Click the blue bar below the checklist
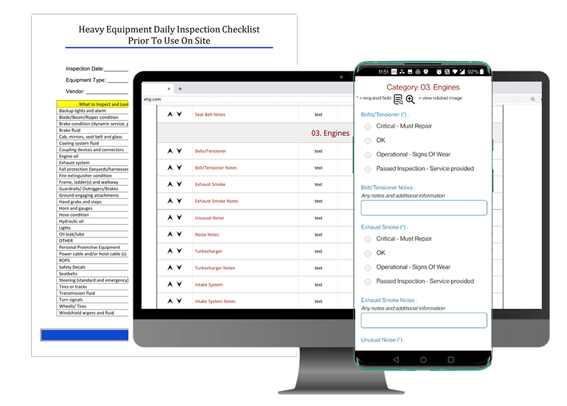Image resolution: width=567 pixels, height=406 pixels. [x=85, y=335]
